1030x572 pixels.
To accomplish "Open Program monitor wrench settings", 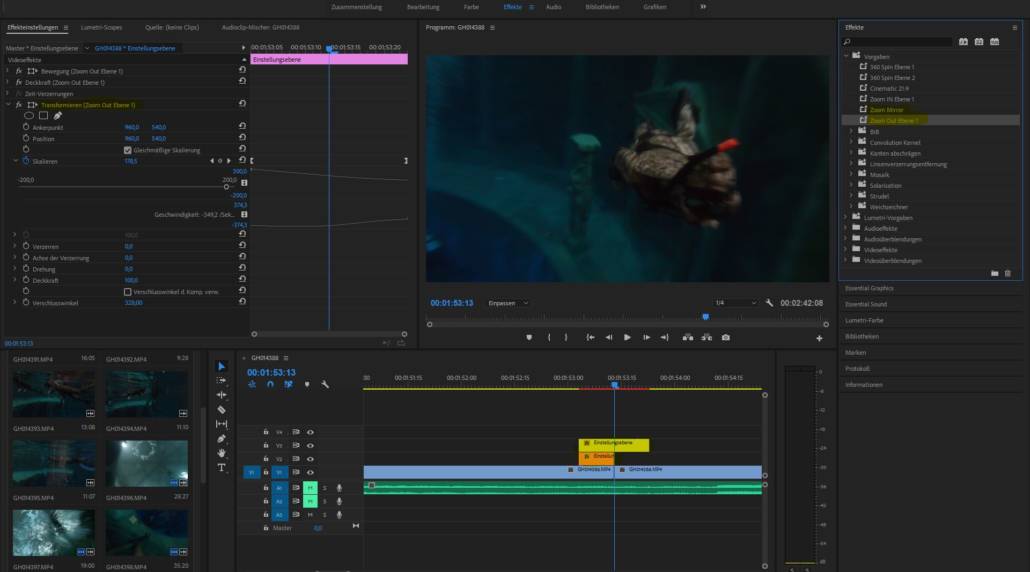I will click(x=769, y=303).
